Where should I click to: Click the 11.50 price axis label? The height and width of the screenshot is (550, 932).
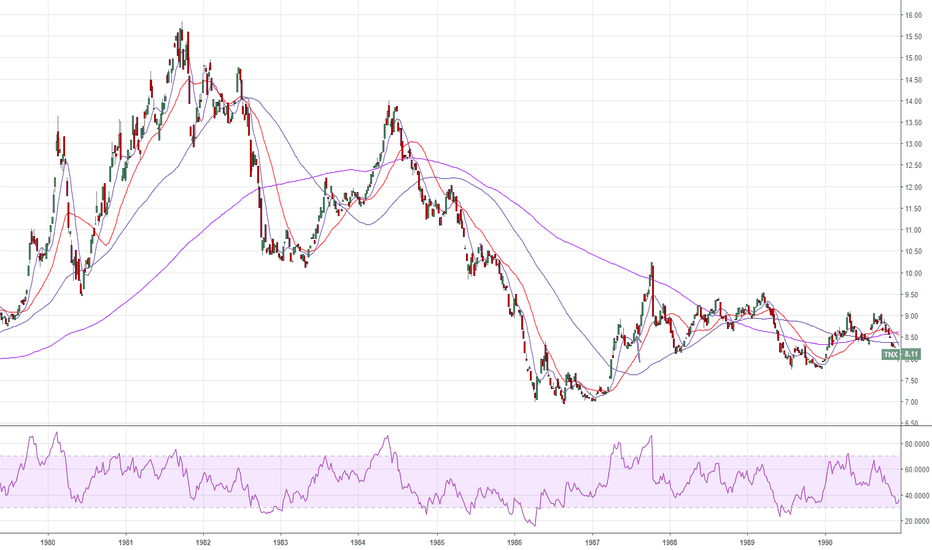click(x=913, y=209)
